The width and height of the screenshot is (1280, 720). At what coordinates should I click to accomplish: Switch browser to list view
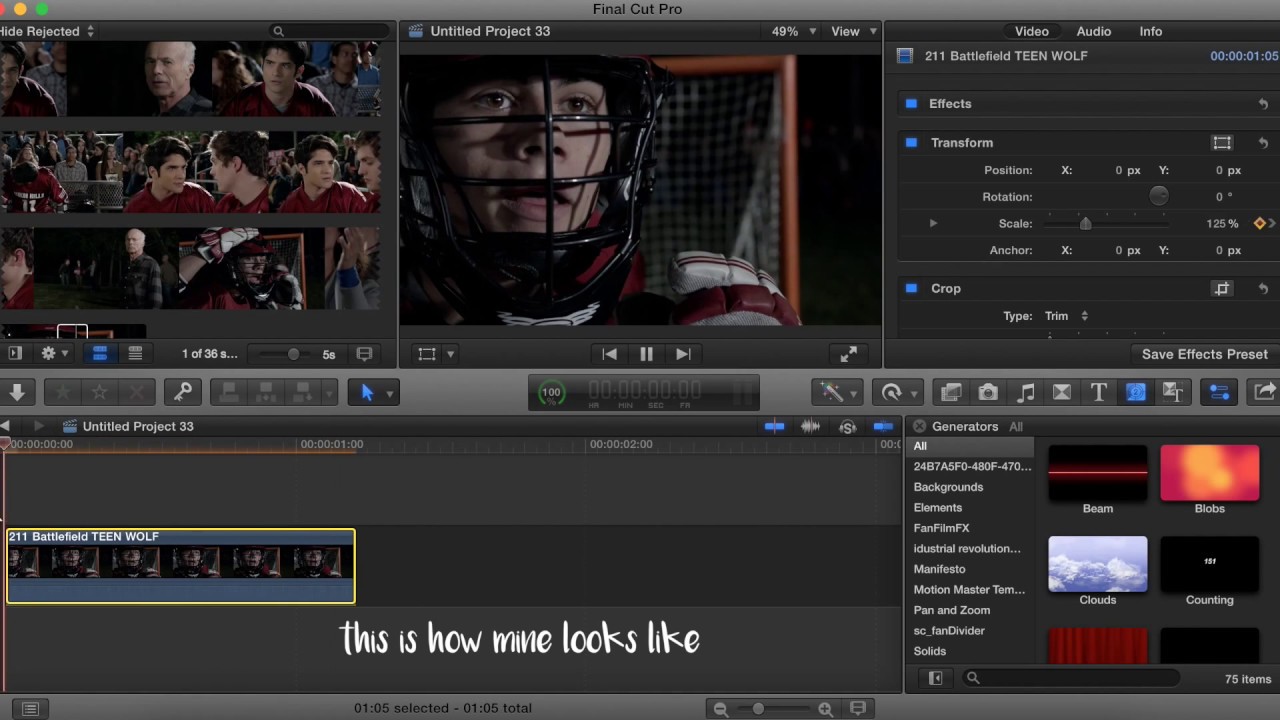pyautogui.click(x=135, y=354)
